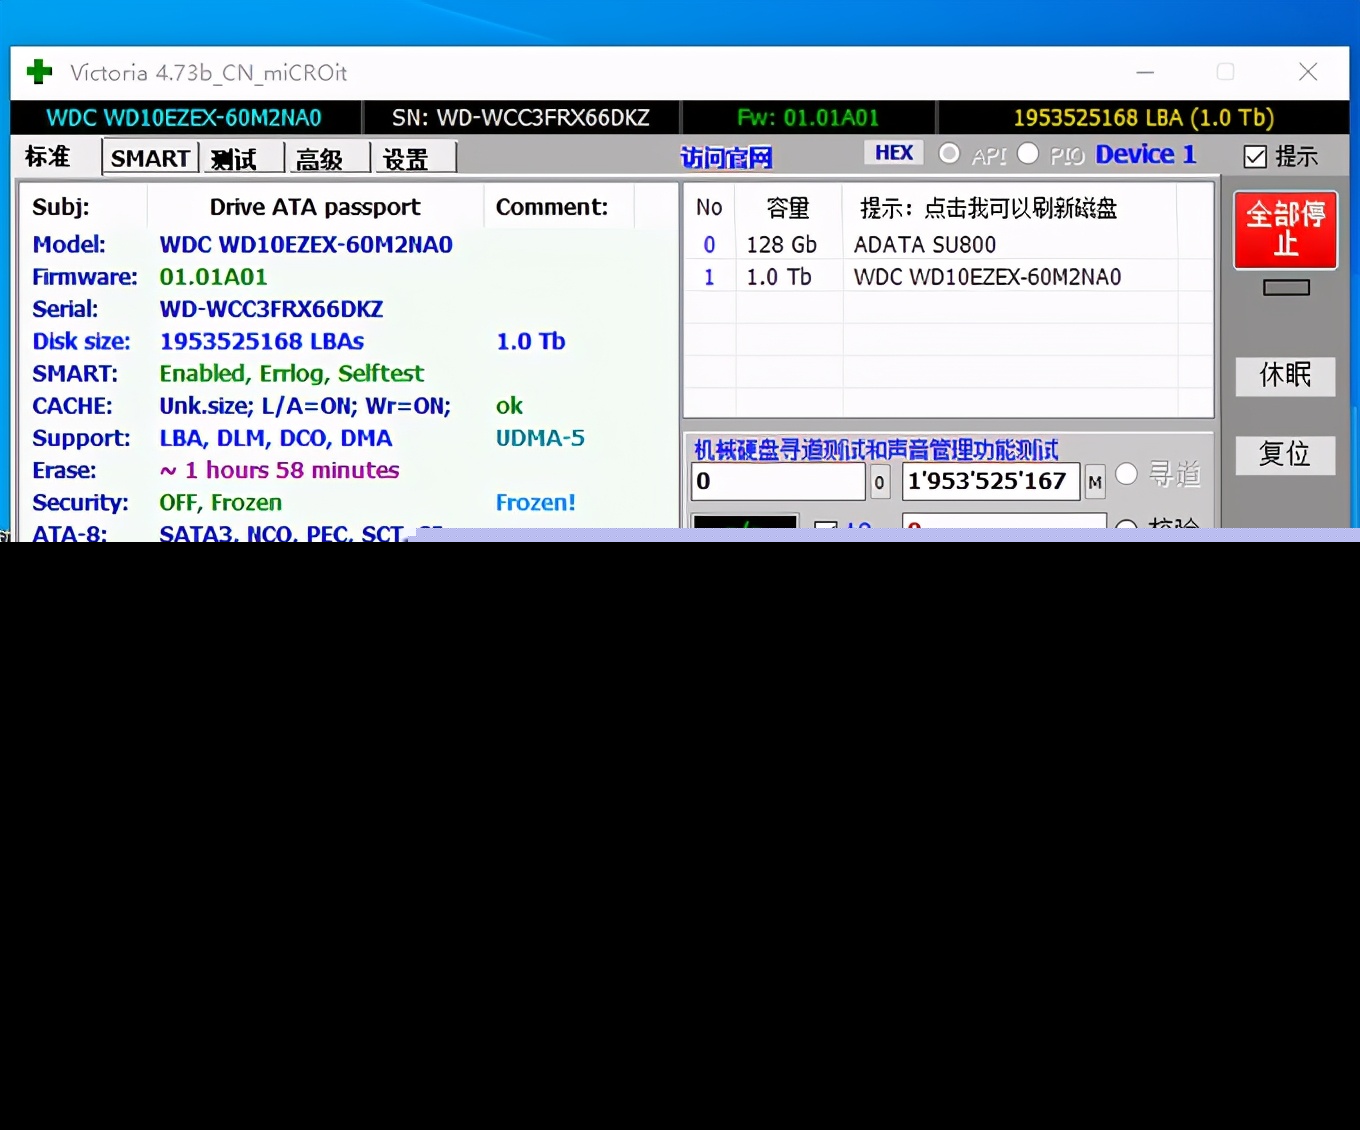The width and height of the screenshot is (1360, 1130).
Task: Click the 128 Gb capacity cell
Action: click(x=781, y=244)
